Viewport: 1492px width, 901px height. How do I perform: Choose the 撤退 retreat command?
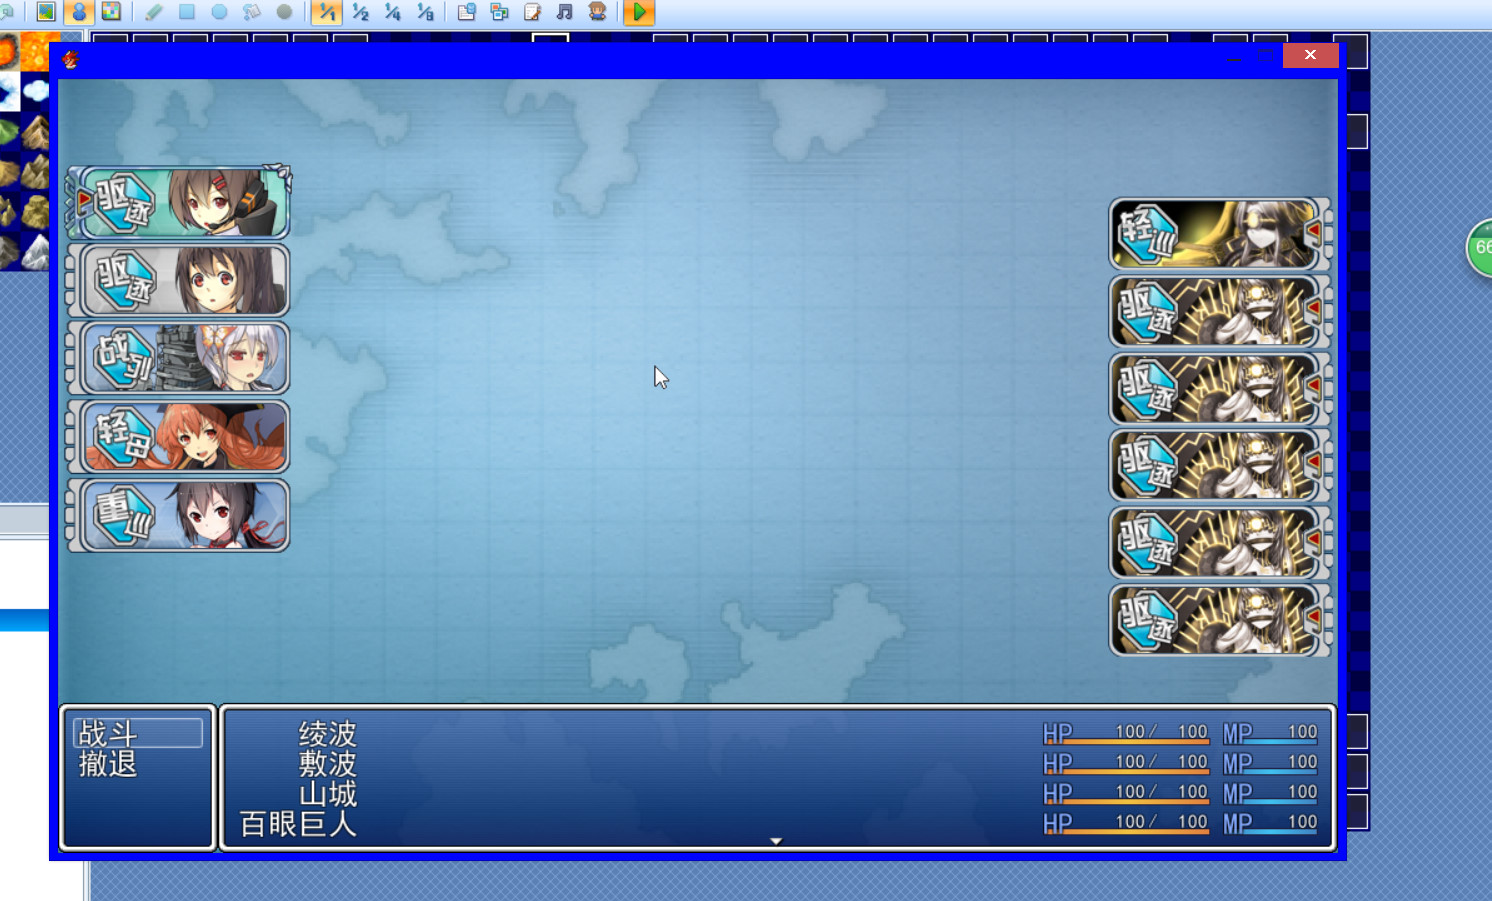point(108,764)
